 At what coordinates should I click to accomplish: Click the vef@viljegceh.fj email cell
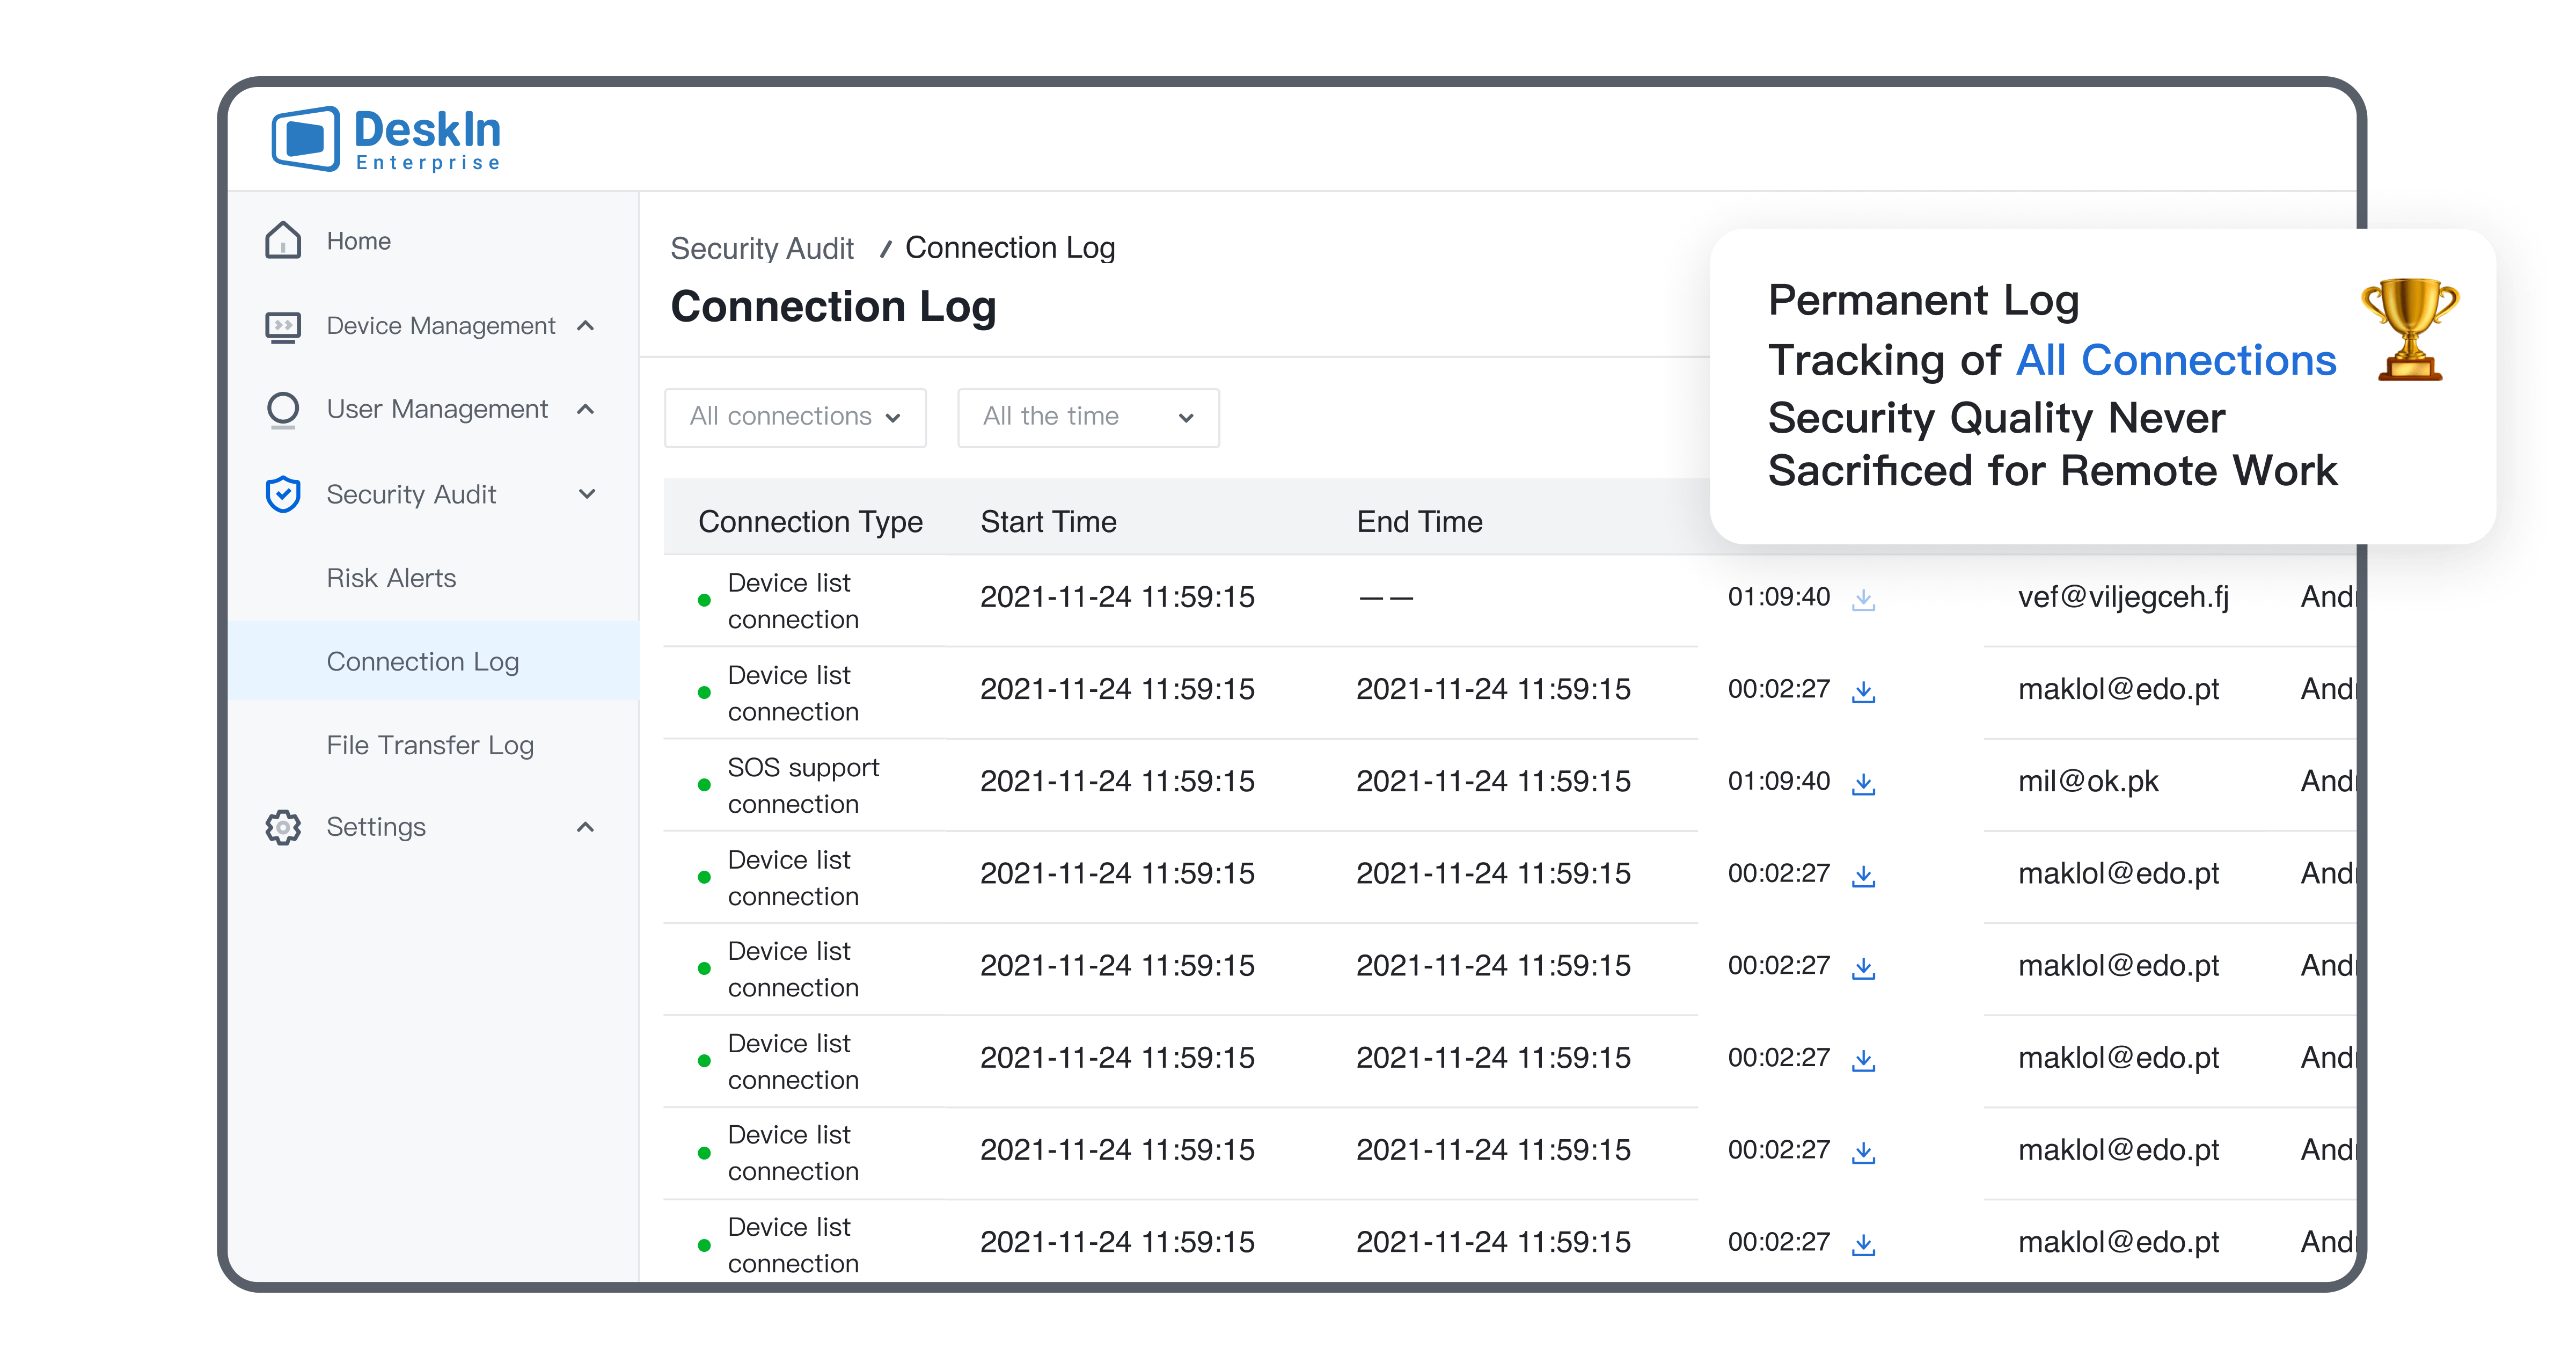pos(2123,597)
